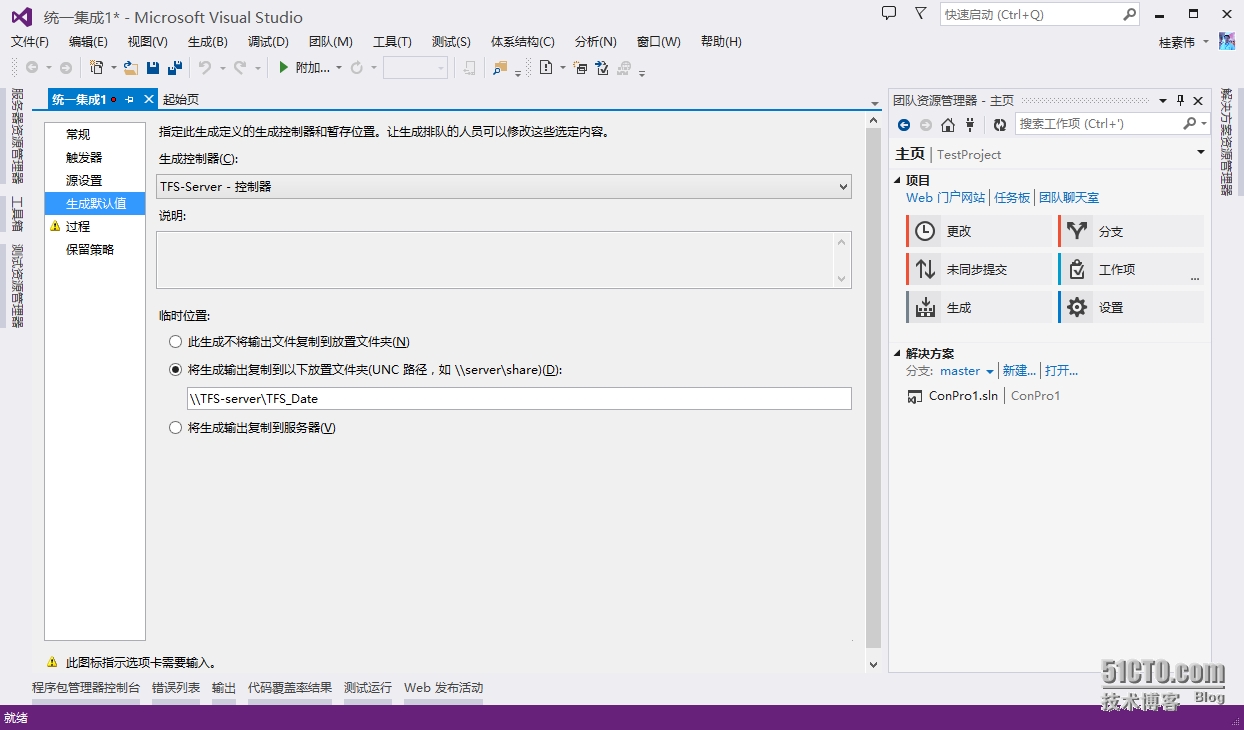
Task: Open the 任务板 link
Action: coord(1012,198)
